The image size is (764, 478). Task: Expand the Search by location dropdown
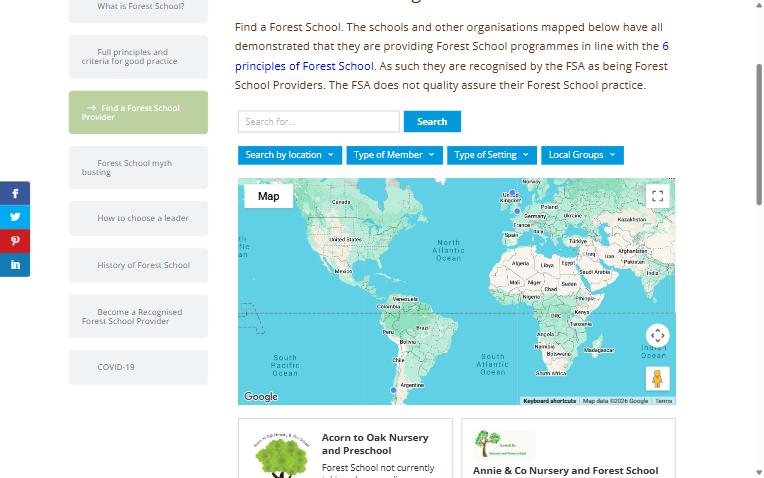tap(290, 155)
